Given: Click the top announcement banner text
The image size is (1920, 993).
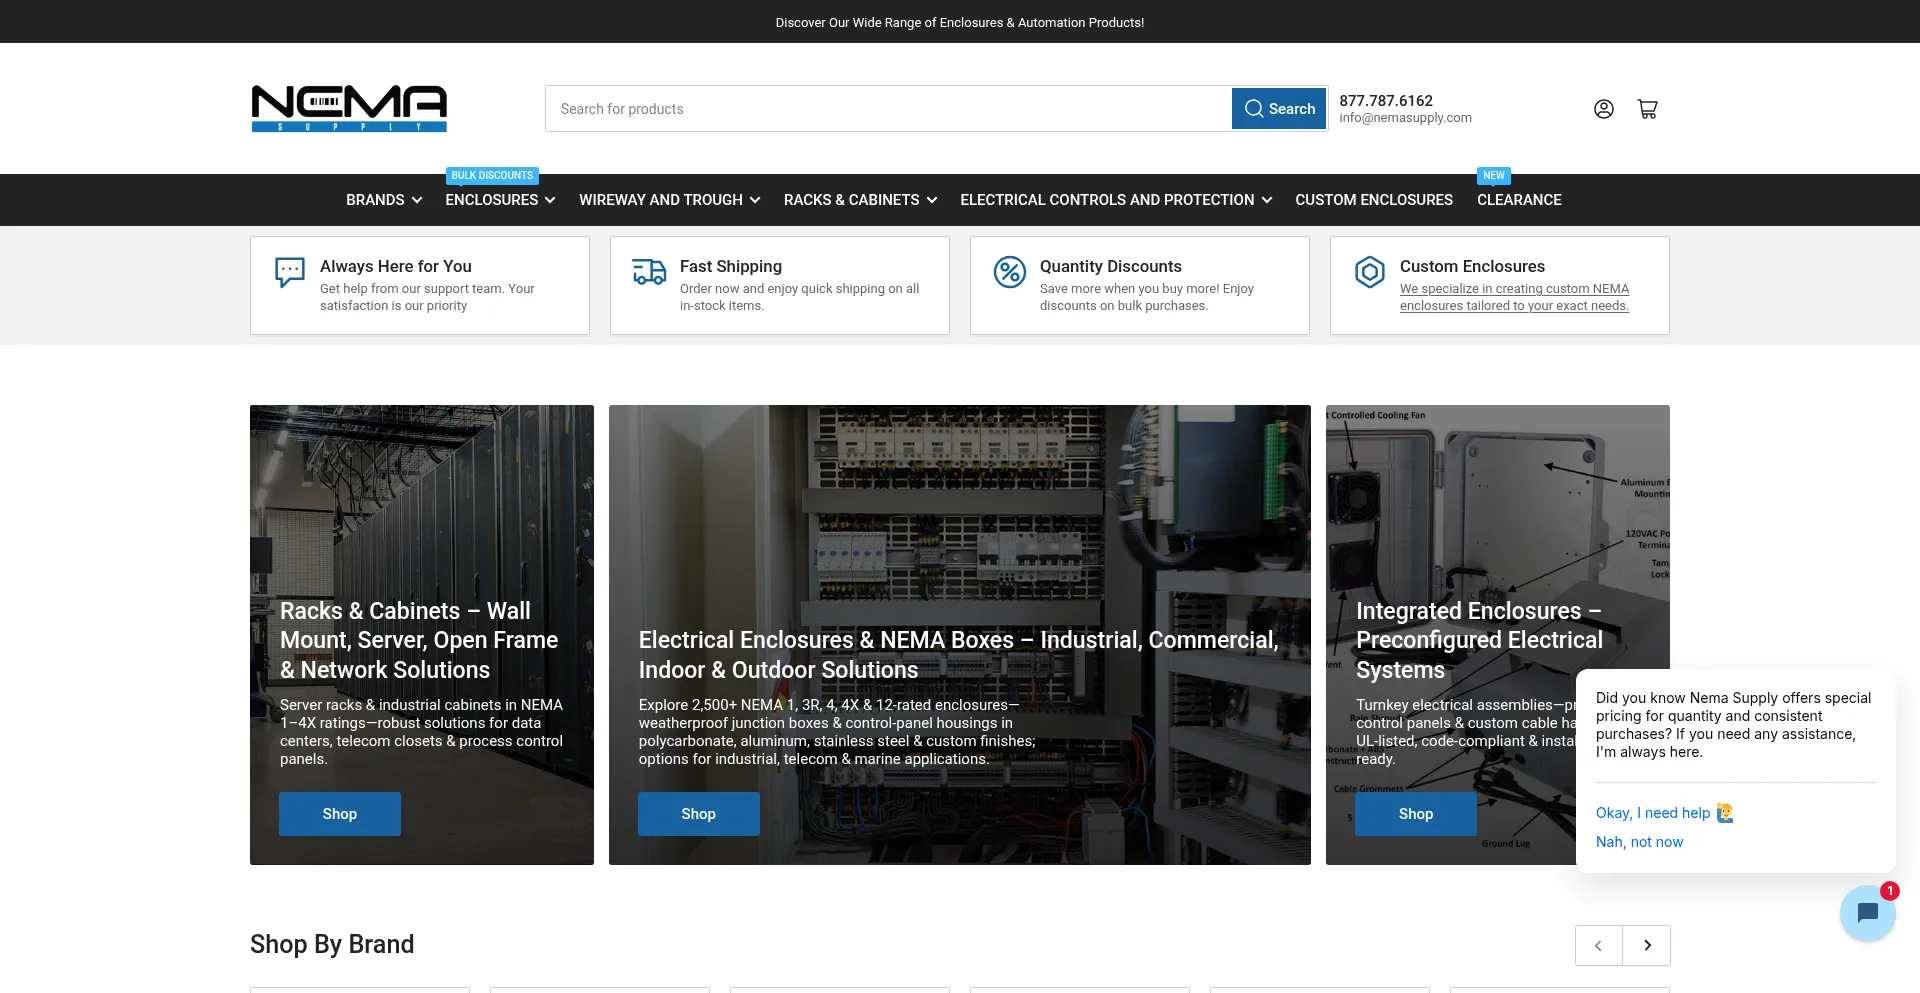Looking at the screenshot, I should (960, 22).
